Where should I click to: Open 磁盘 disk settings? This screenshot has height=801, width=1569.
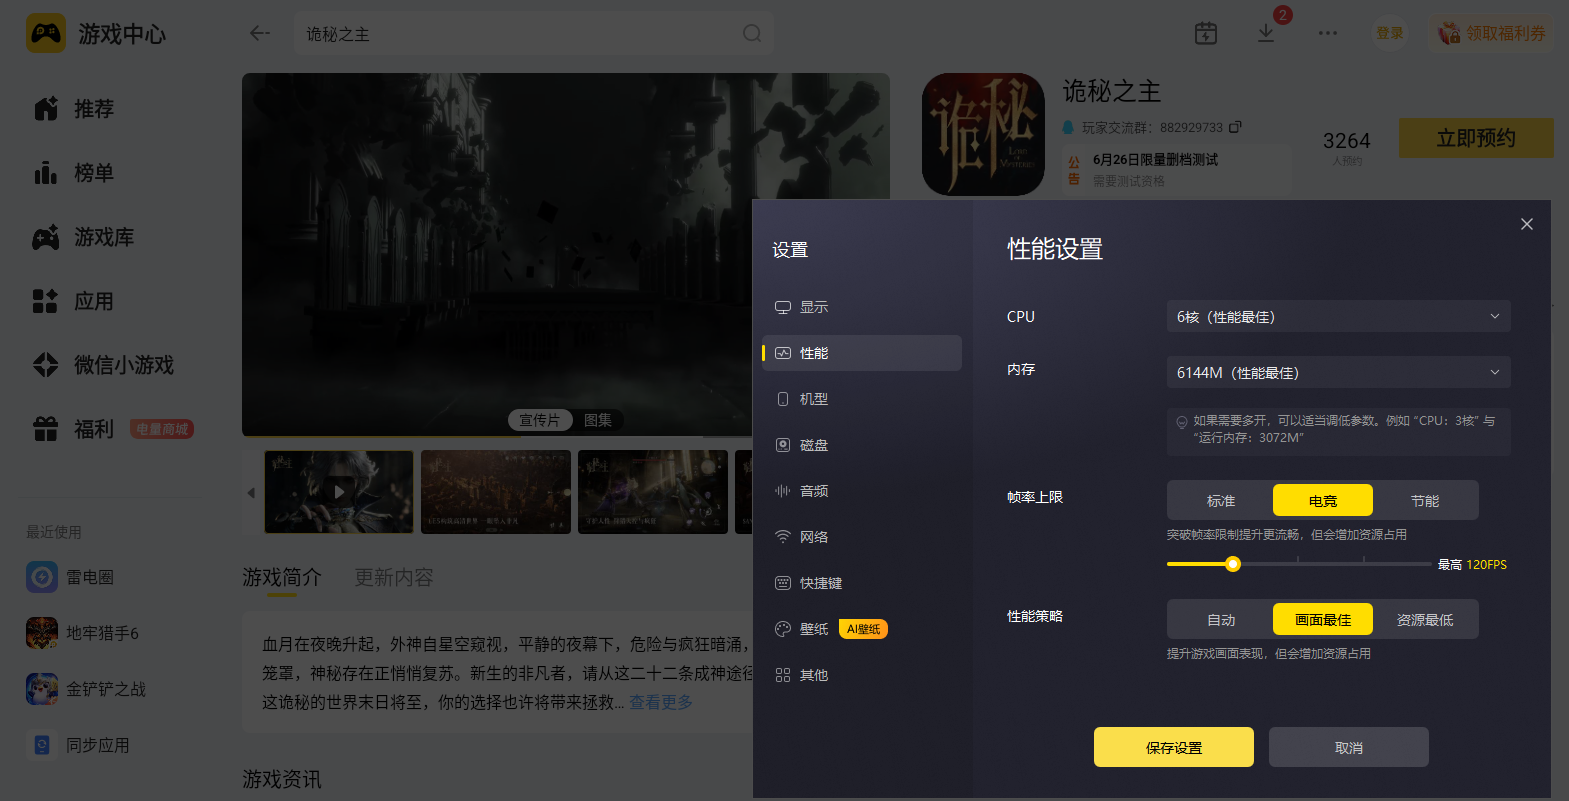[x=862, y=445]
